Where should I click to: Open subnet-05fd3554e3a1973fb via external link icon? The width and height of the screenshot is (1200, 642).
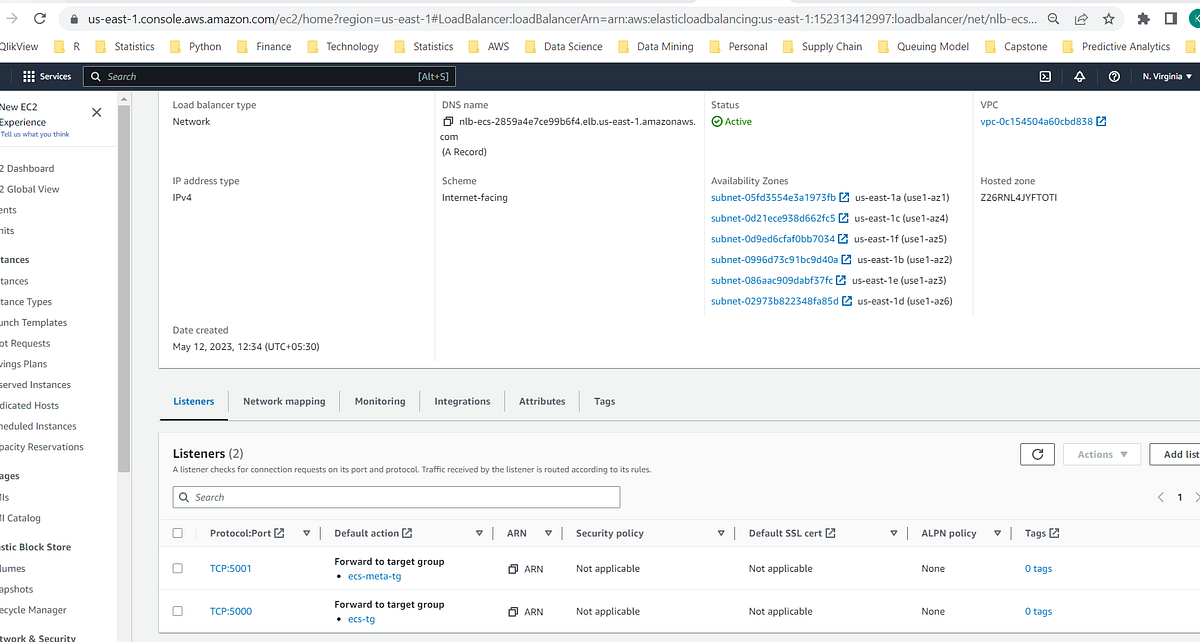point(843,197)
